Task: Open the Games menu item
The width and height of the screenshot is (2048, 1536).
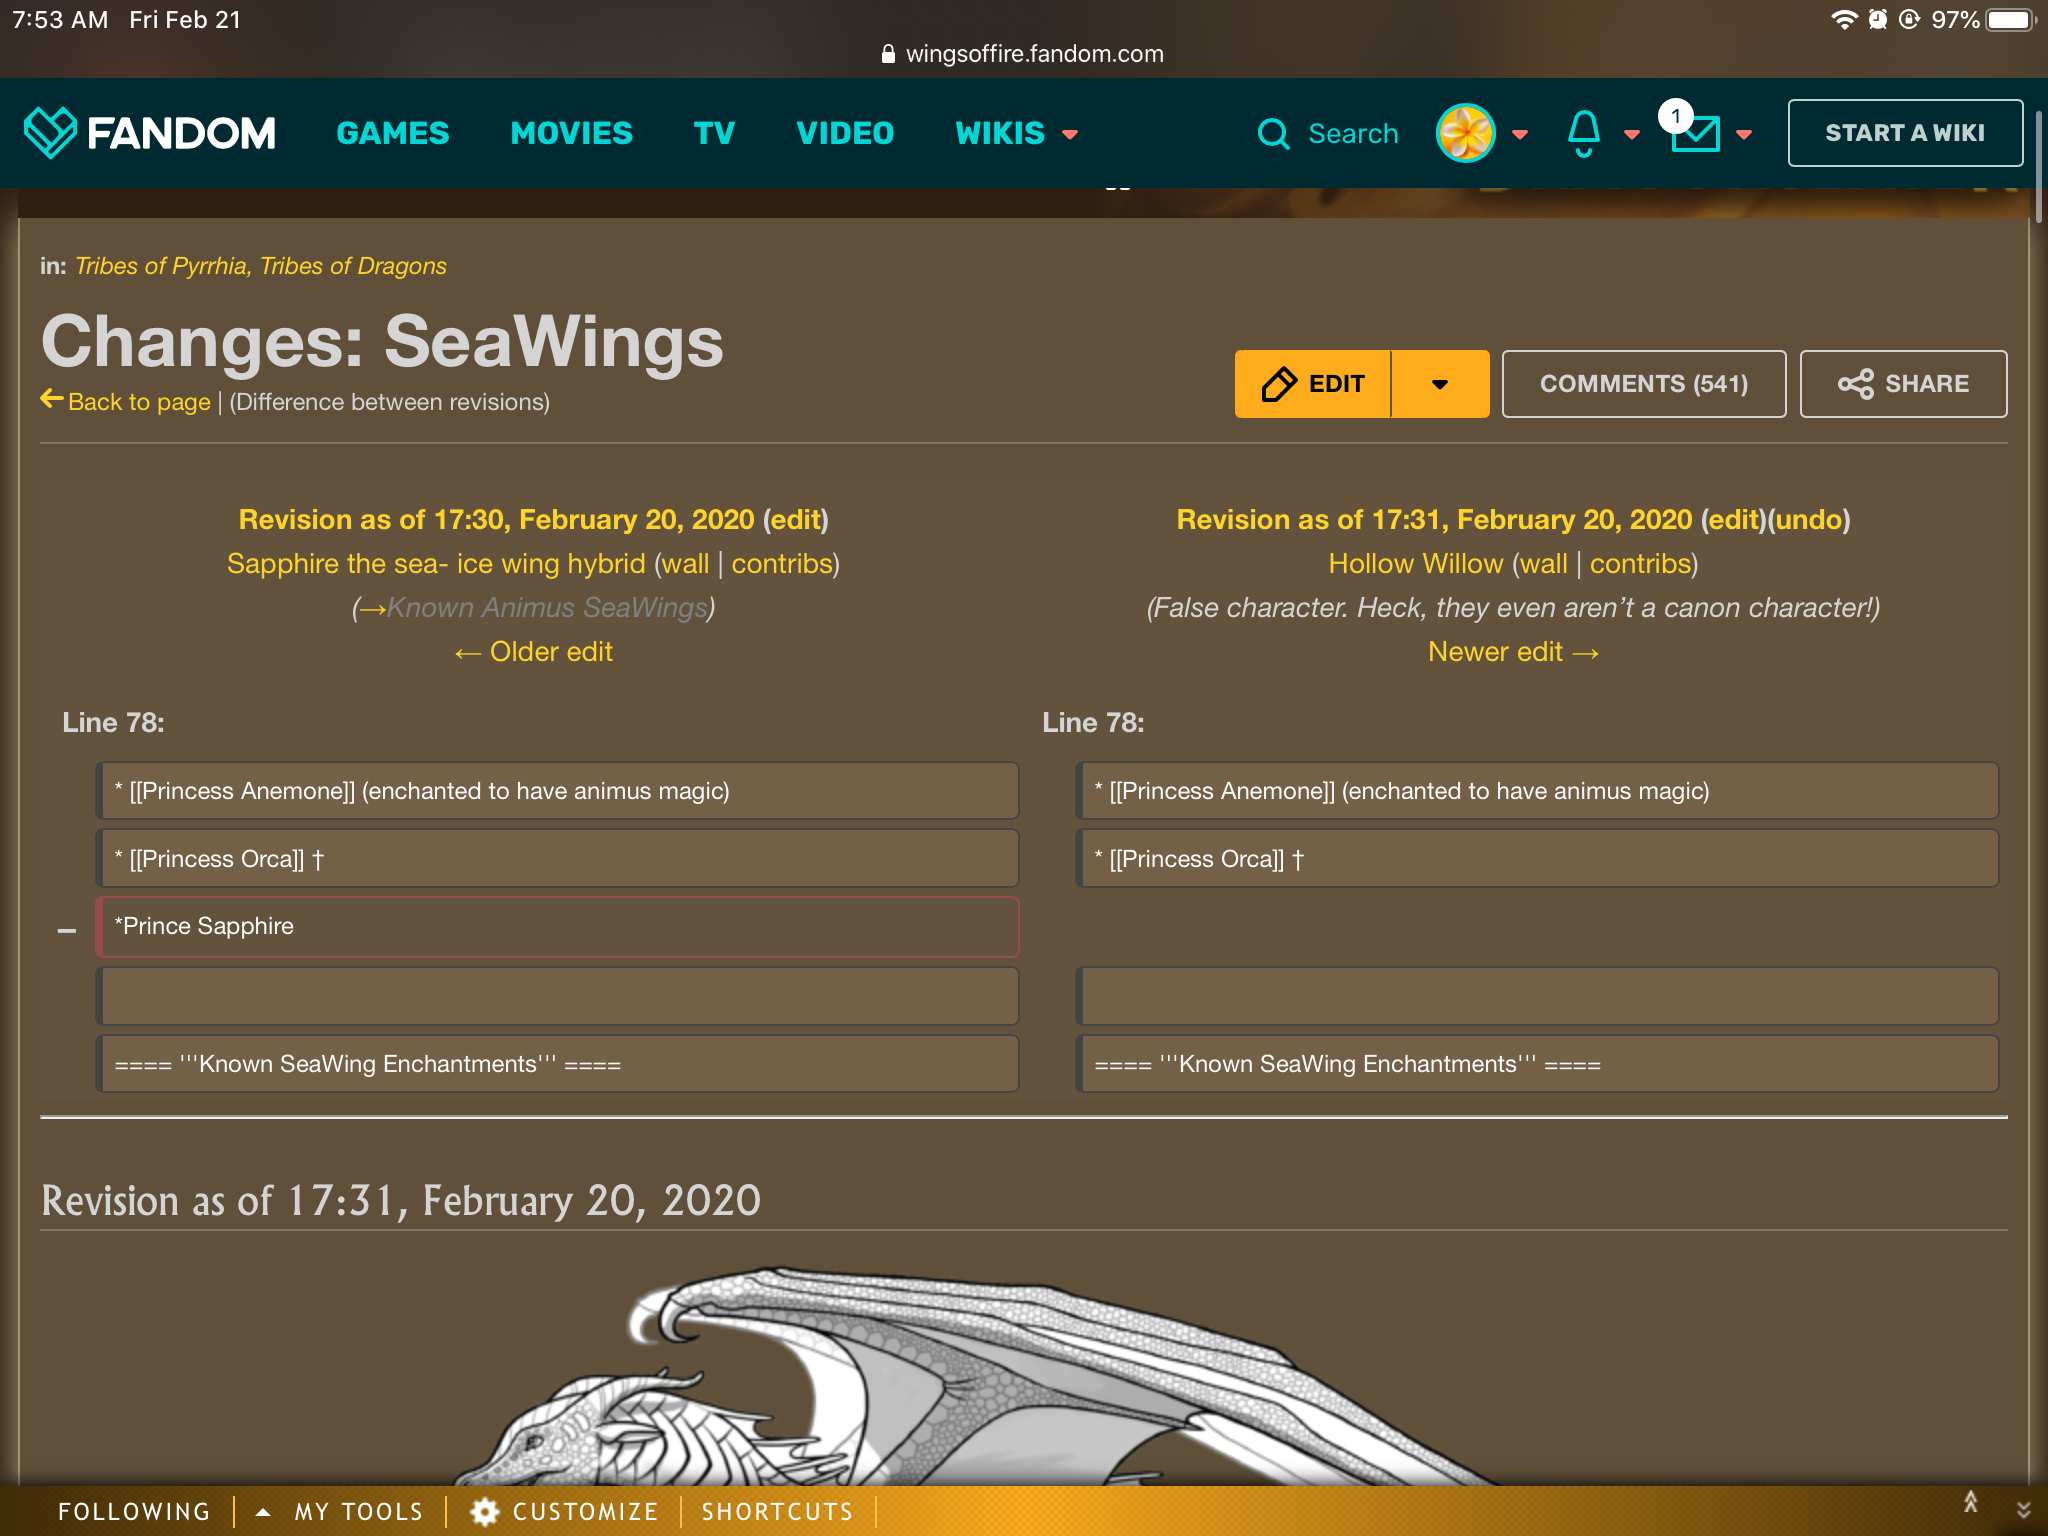Action: coord(393,133)
